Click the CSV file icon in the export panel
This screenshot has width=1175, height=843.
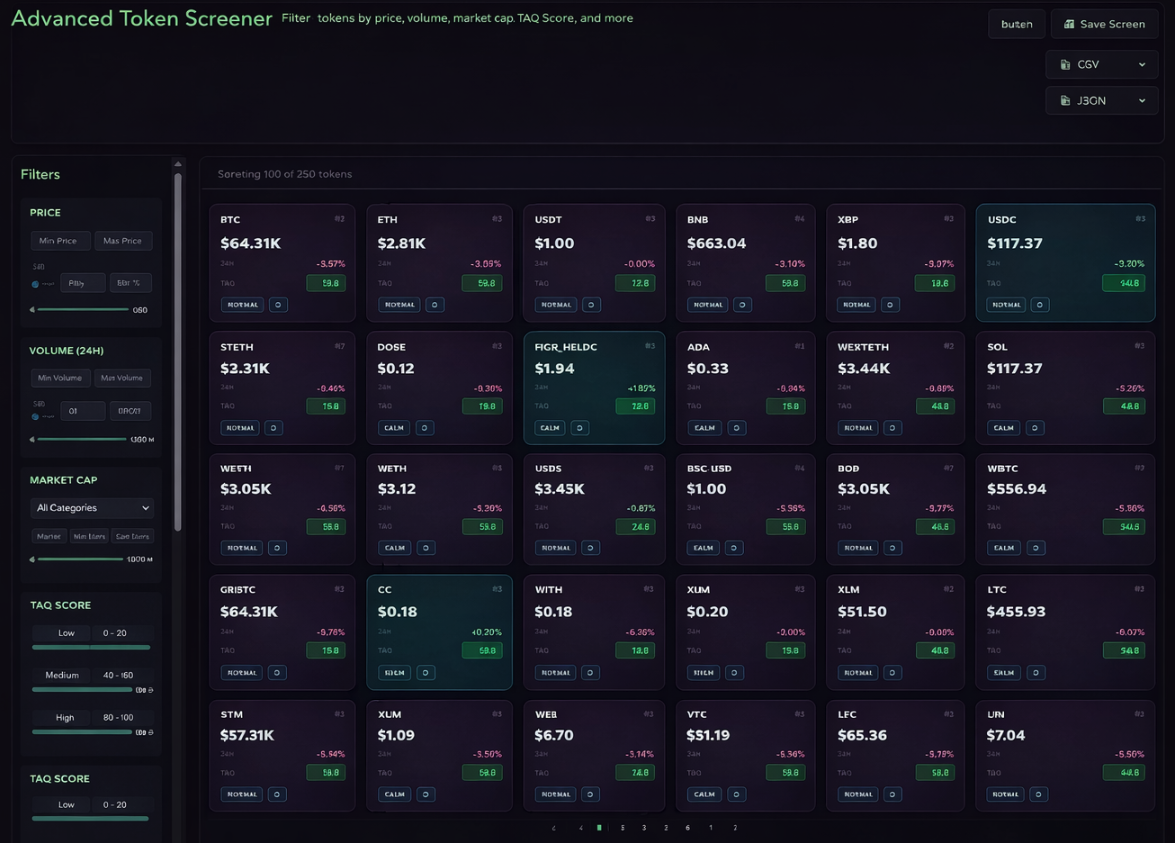coord(1064,63)
